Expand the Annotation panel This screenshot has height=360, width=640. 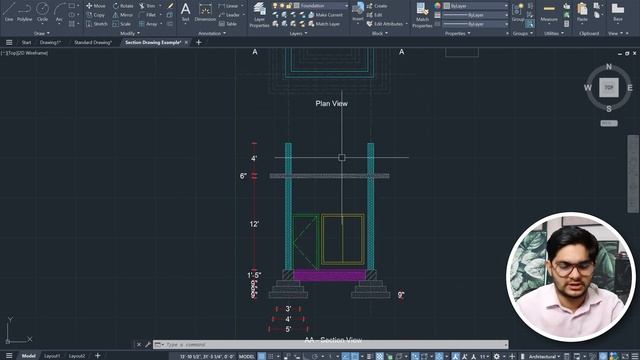tap(211, 33)
